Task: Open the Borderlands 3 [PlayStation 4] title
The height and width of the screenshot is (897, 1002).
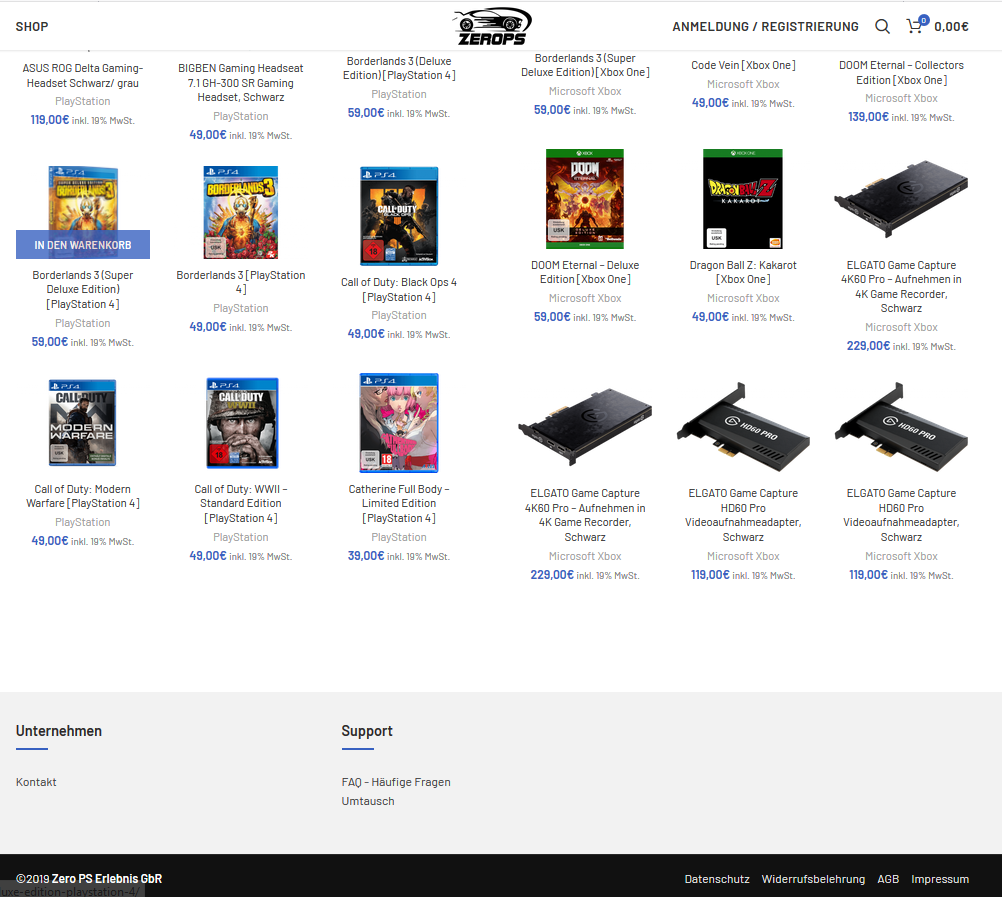Action: pyautogui.click(x=241, y=282)
